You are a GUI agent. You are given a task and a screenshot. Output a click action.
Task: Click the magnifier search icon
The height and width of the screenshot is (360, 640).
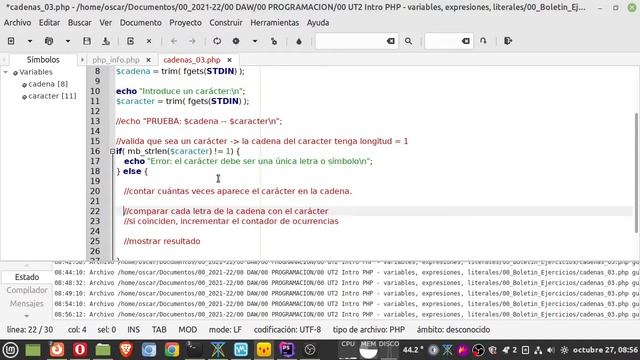pyautogui.click(x=408, y=41)
